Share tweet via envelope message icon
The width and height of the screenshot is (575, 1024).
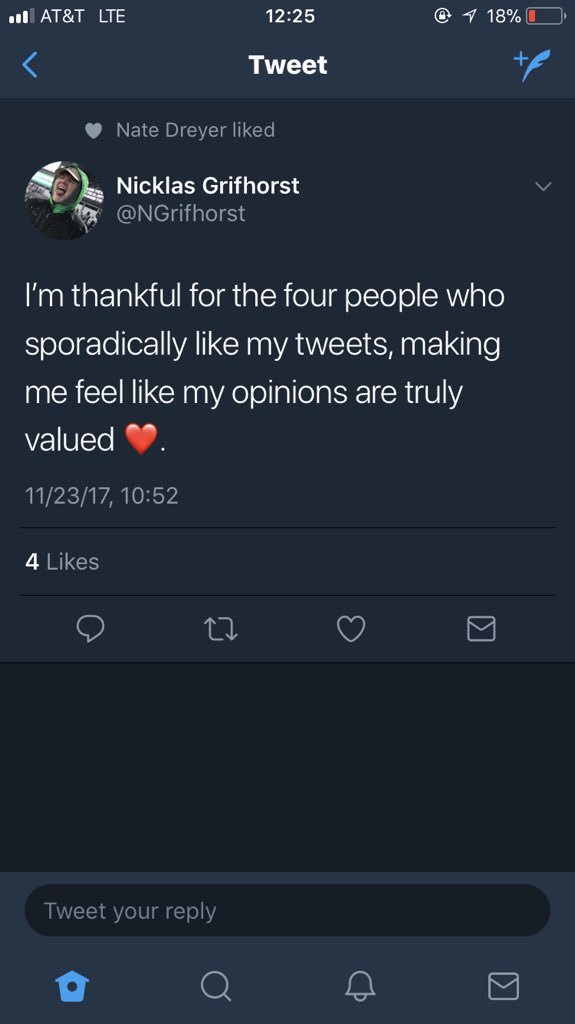click(x=482, y=629)
